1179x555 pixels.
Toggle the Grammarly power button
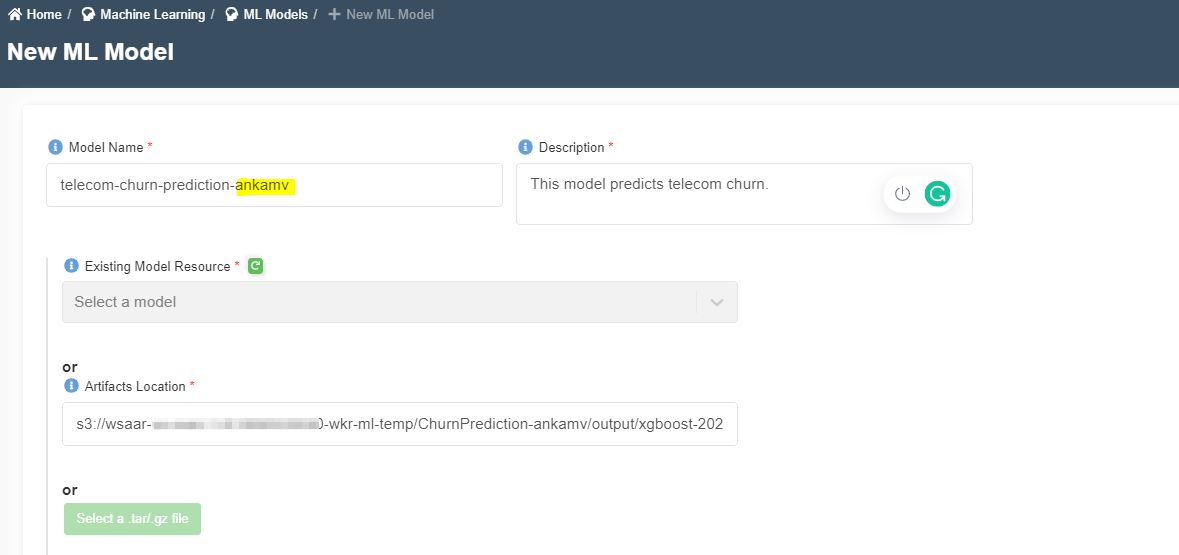[902, 194]
